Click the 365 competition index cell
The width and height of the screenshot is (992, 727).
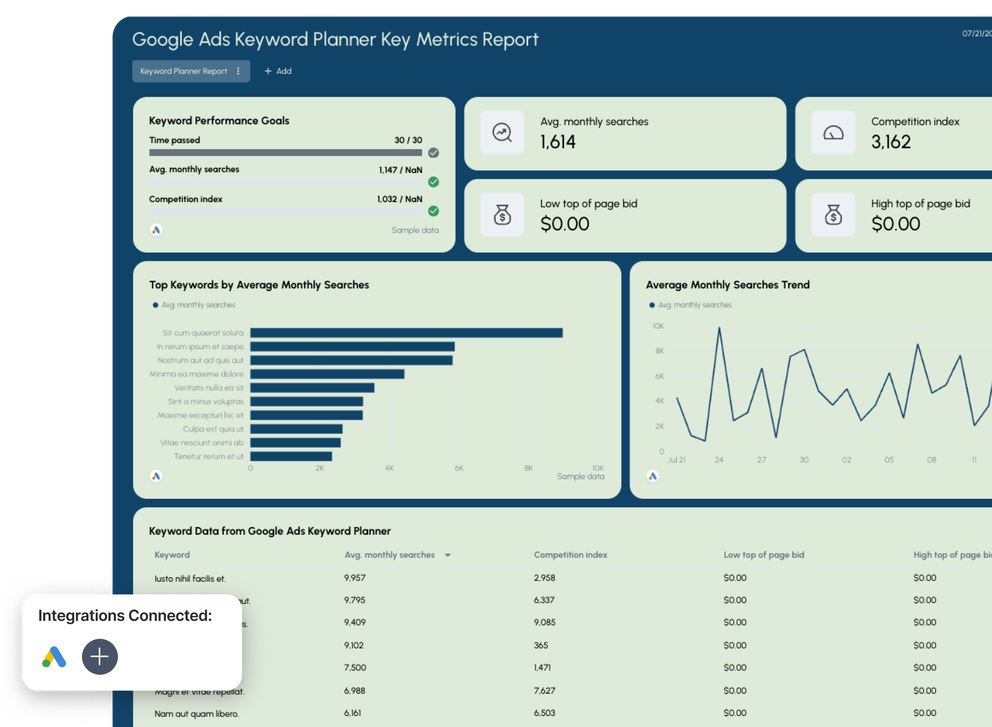coord(541,645)
